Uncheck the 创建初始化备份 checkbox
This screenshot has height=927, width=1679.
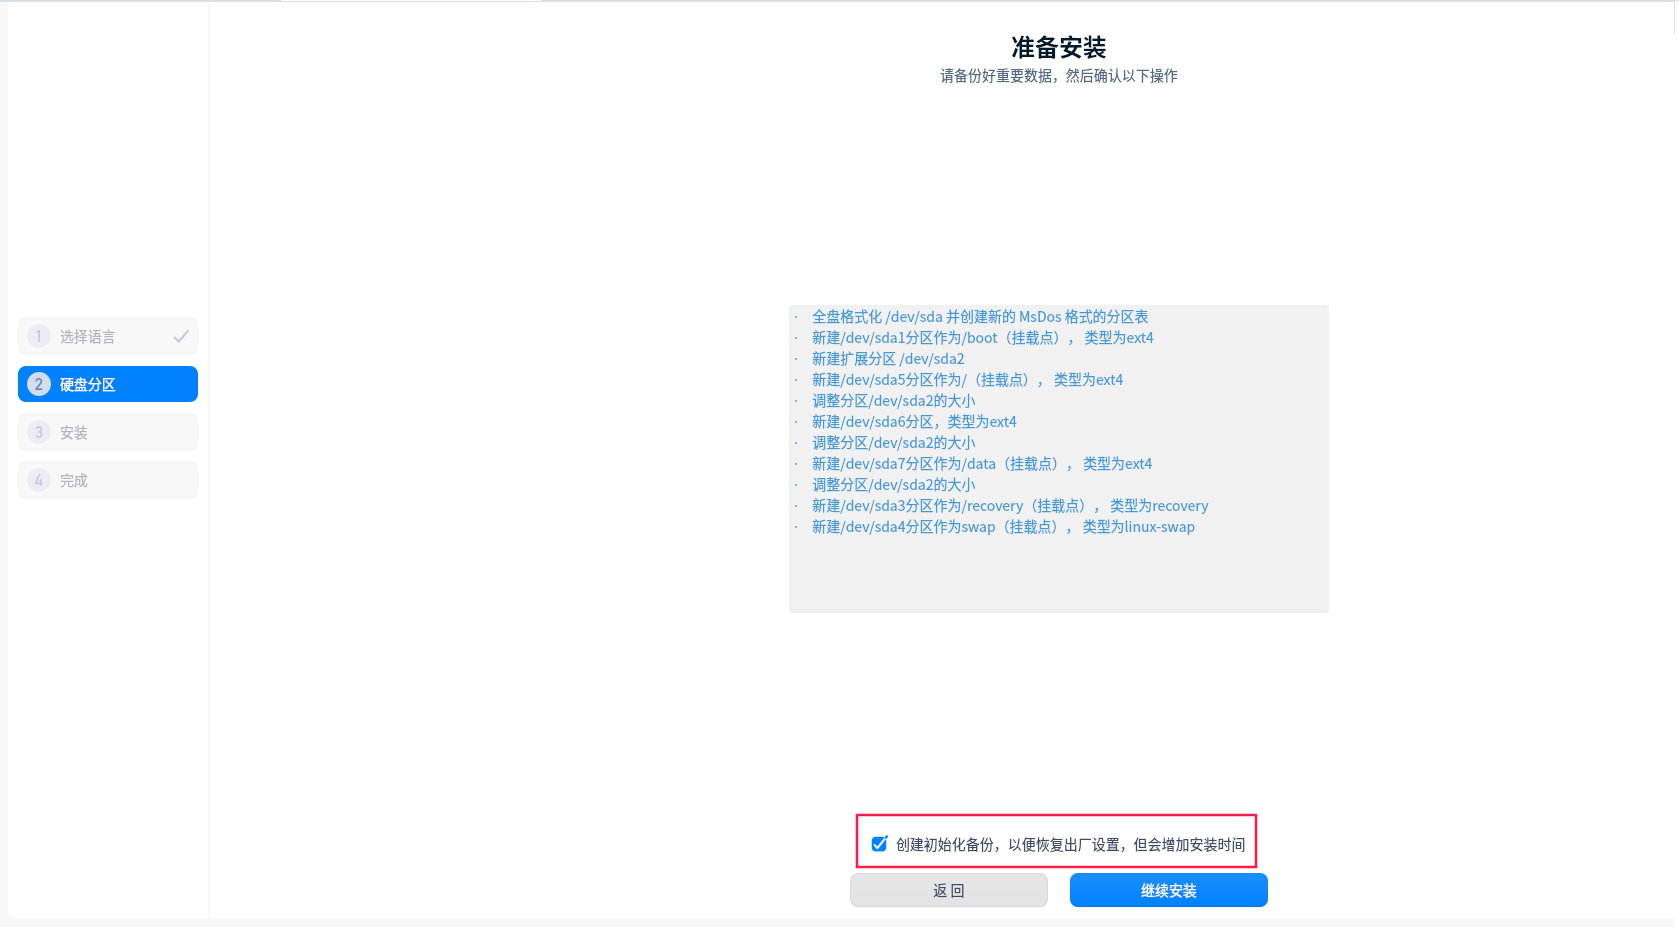point(879,844)
